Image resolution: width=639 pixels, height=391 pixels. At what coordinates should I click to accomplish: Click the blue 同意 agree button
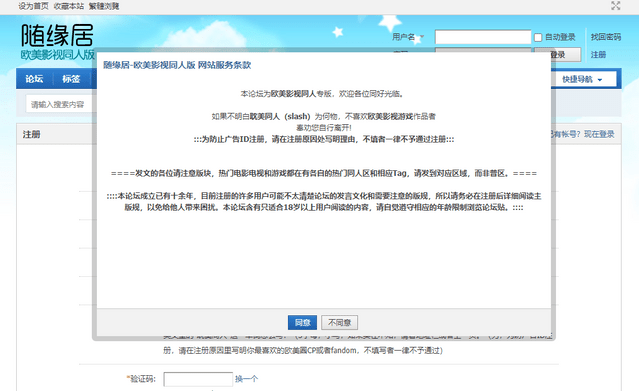pos(302,323)
